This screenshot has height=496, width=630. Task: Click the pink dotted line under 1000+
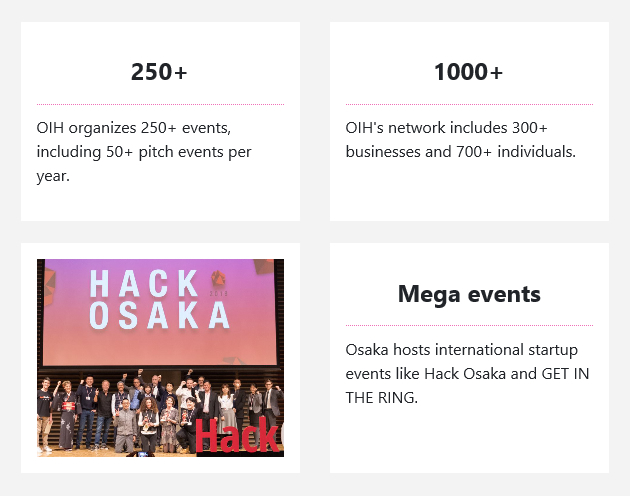coord(469,104)
